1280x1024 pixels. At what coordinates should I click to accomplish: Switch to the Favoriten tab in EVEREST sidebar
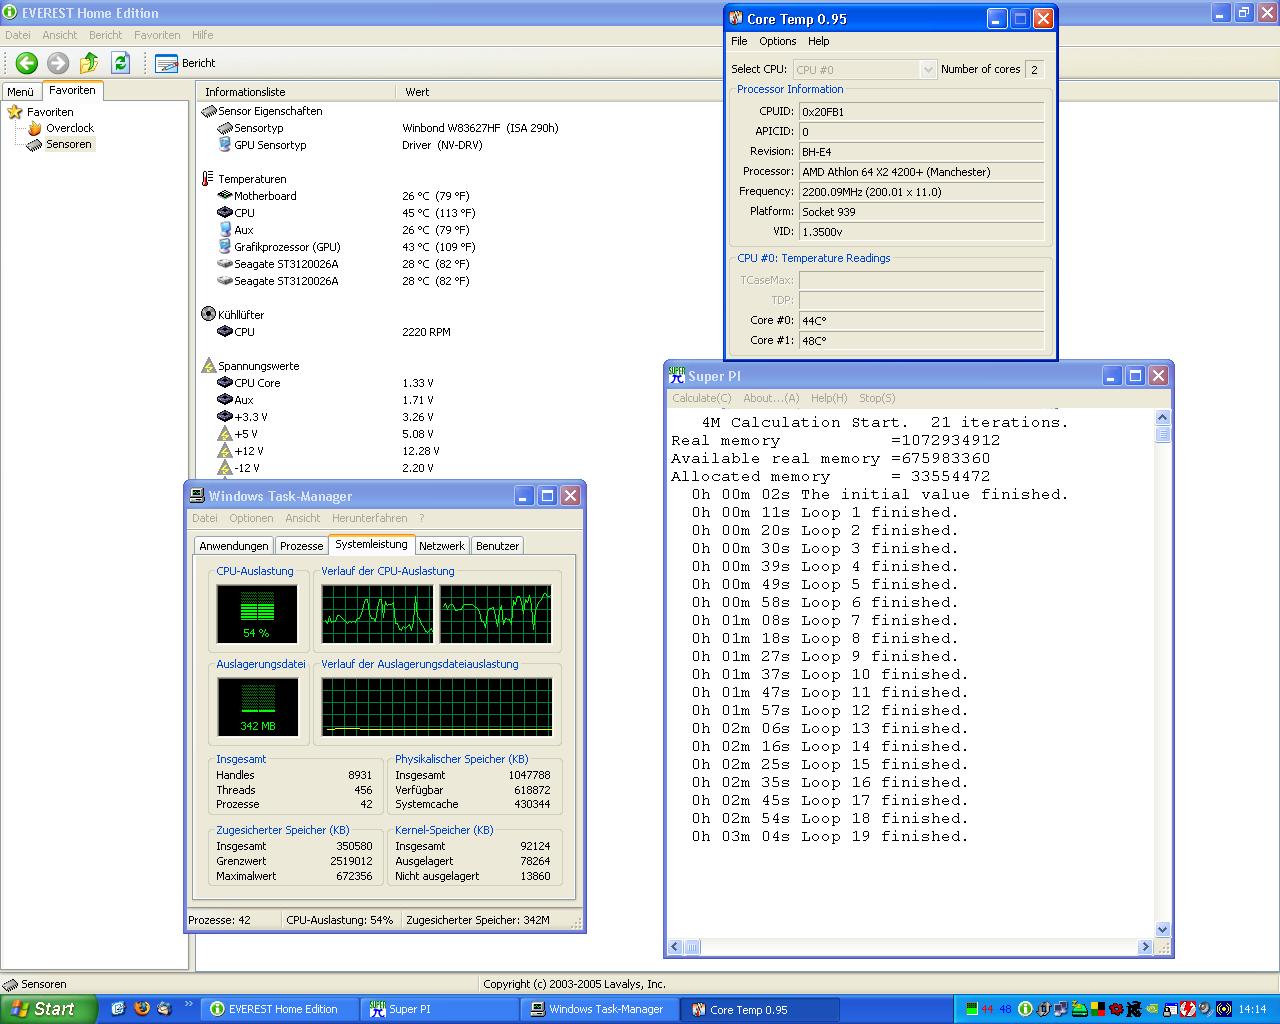(73, 90)
